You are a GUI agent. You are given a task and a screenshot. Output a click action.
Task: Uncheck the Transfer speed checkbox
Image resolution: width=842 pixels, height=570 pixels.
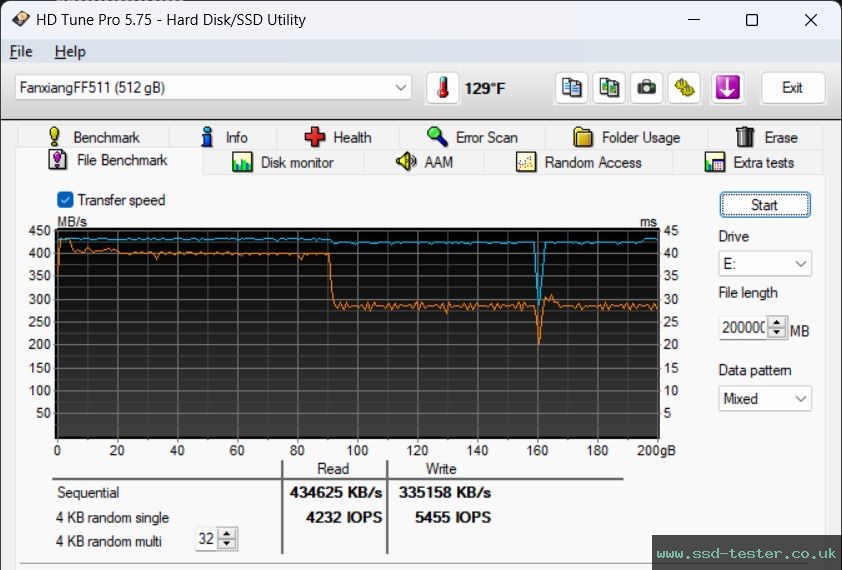click(65, 200)
